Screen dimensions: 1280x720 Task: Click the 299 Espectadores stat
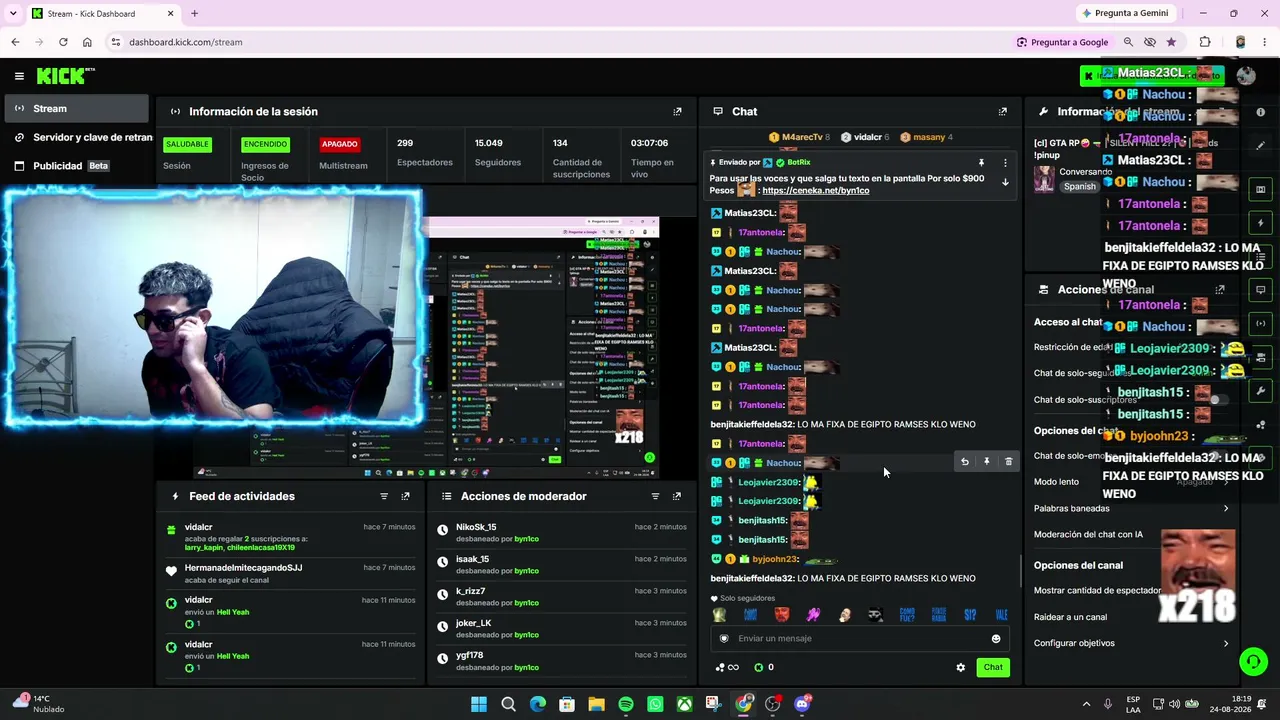click(x=424, y=152)
